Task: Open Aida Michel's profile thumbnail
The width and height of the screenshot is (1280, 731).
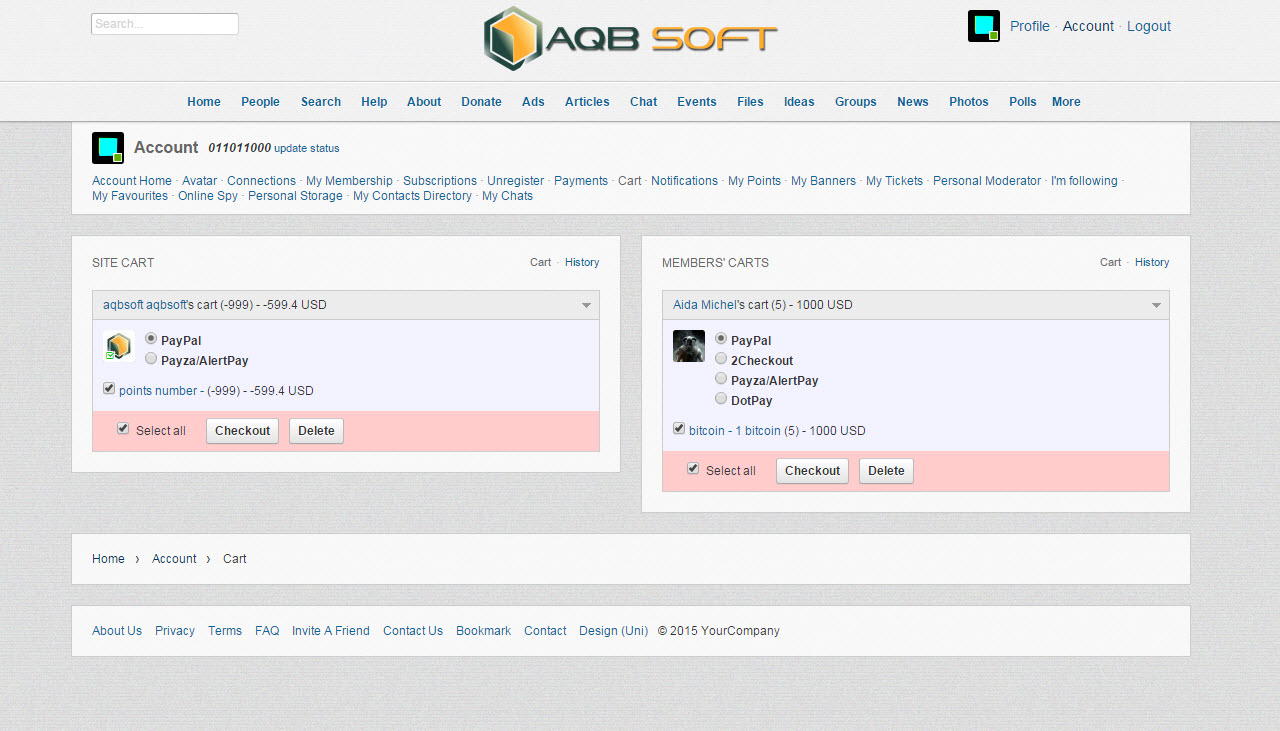Action: (x=689, y=346)
